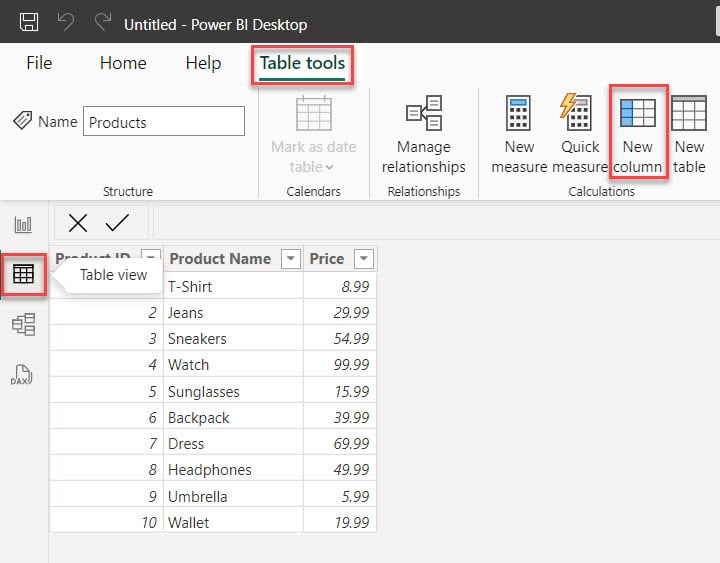Undo the last action
720x563 pixels.
coord(66,22)
